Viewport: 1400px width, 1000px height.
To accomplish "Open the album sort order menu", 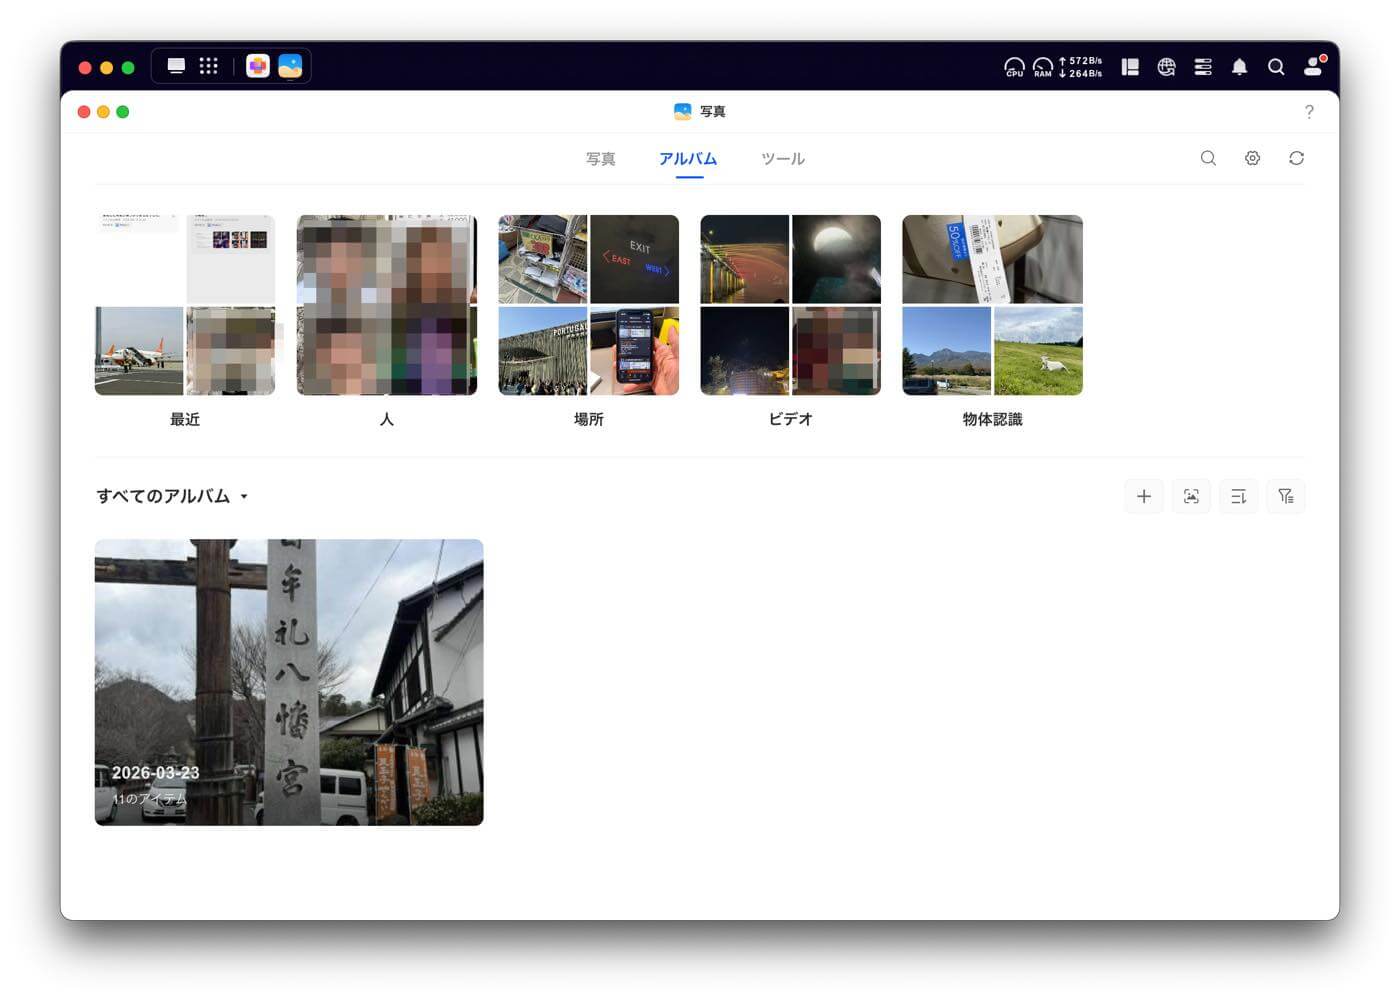I will 1238,497.
